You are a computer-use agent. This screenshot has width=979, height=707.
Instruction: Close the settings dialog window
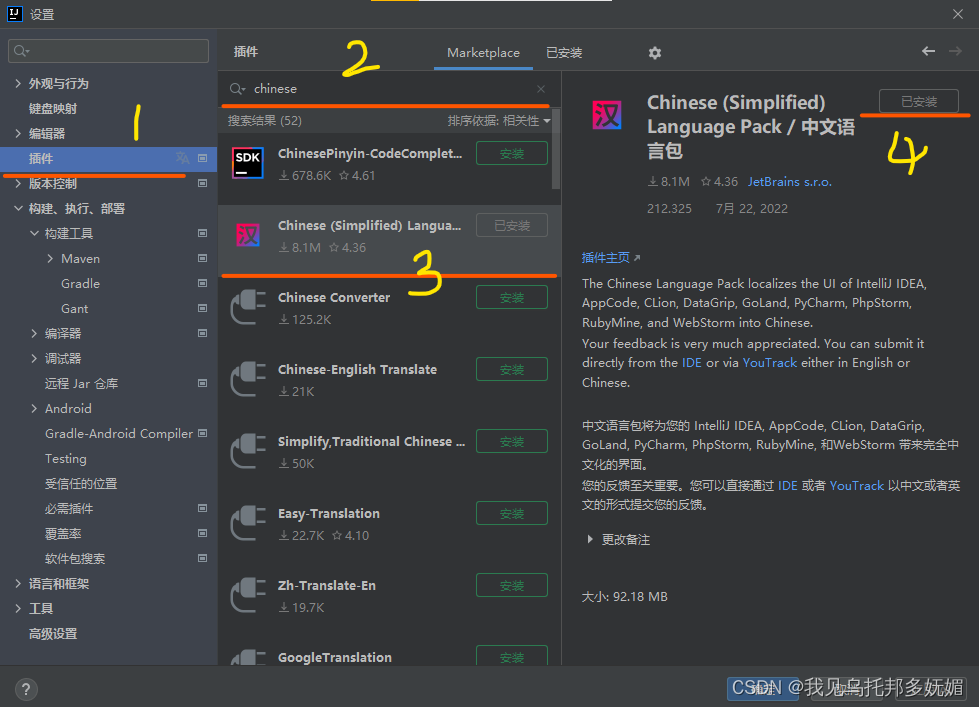[x=958, y=14]
